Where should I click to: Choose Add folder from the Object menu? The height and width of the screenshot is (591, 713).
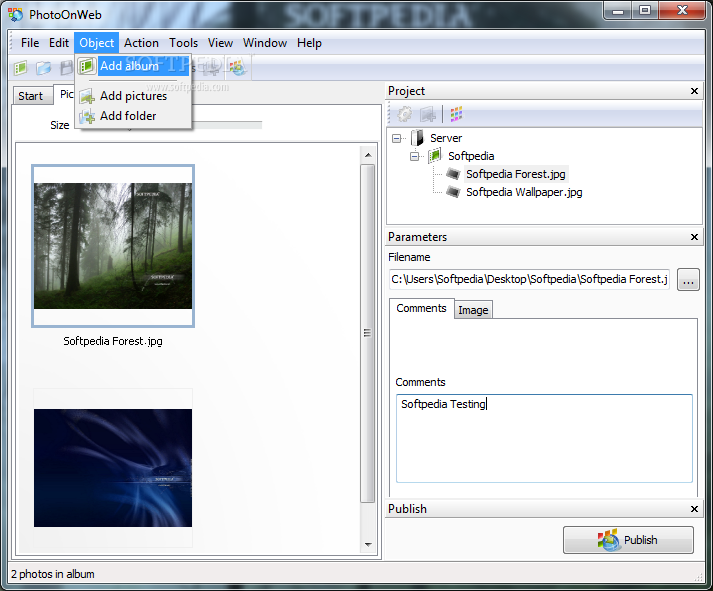[133, 116]
